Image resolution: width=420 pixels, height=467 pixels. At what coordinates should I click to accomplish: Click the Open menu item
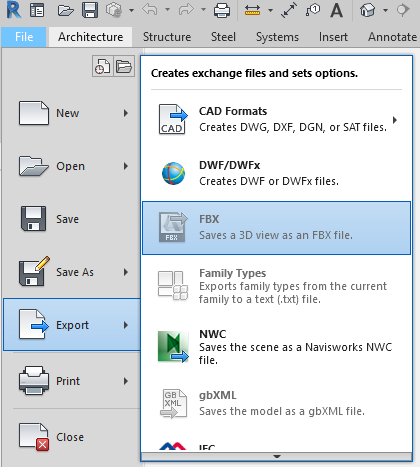tap(71, 166)
